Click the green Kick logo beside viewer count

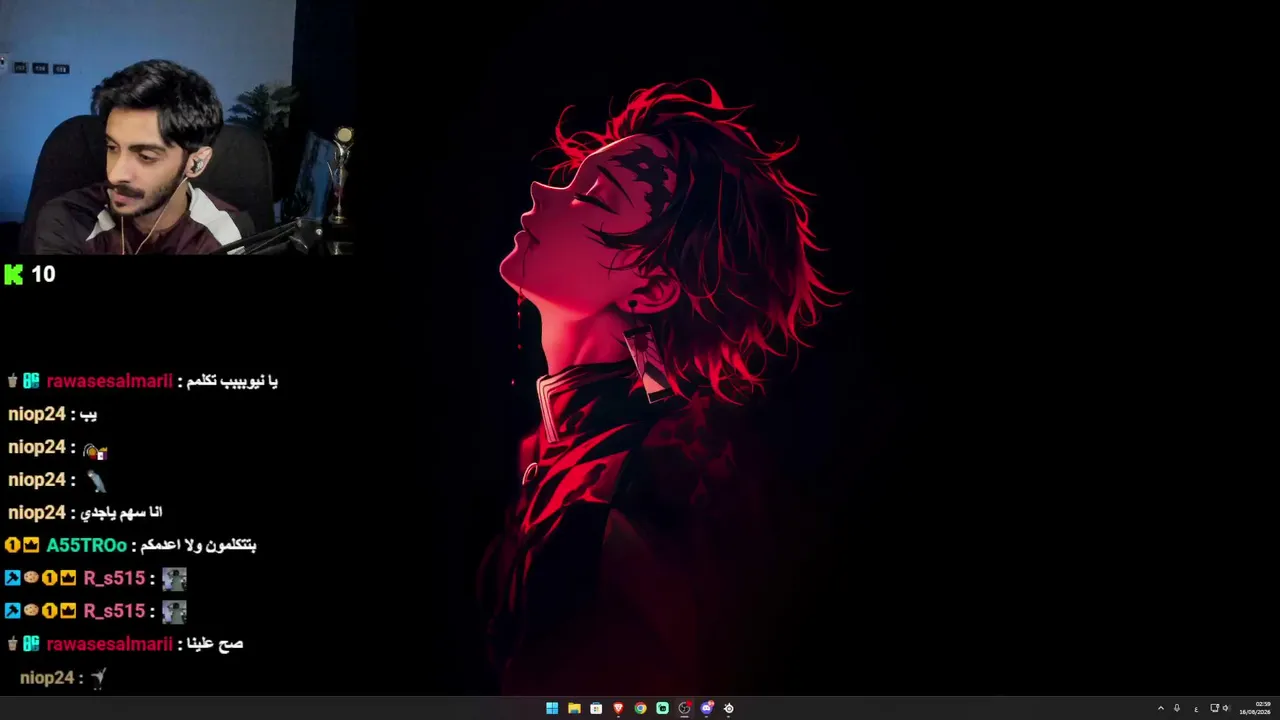[13, 275]
